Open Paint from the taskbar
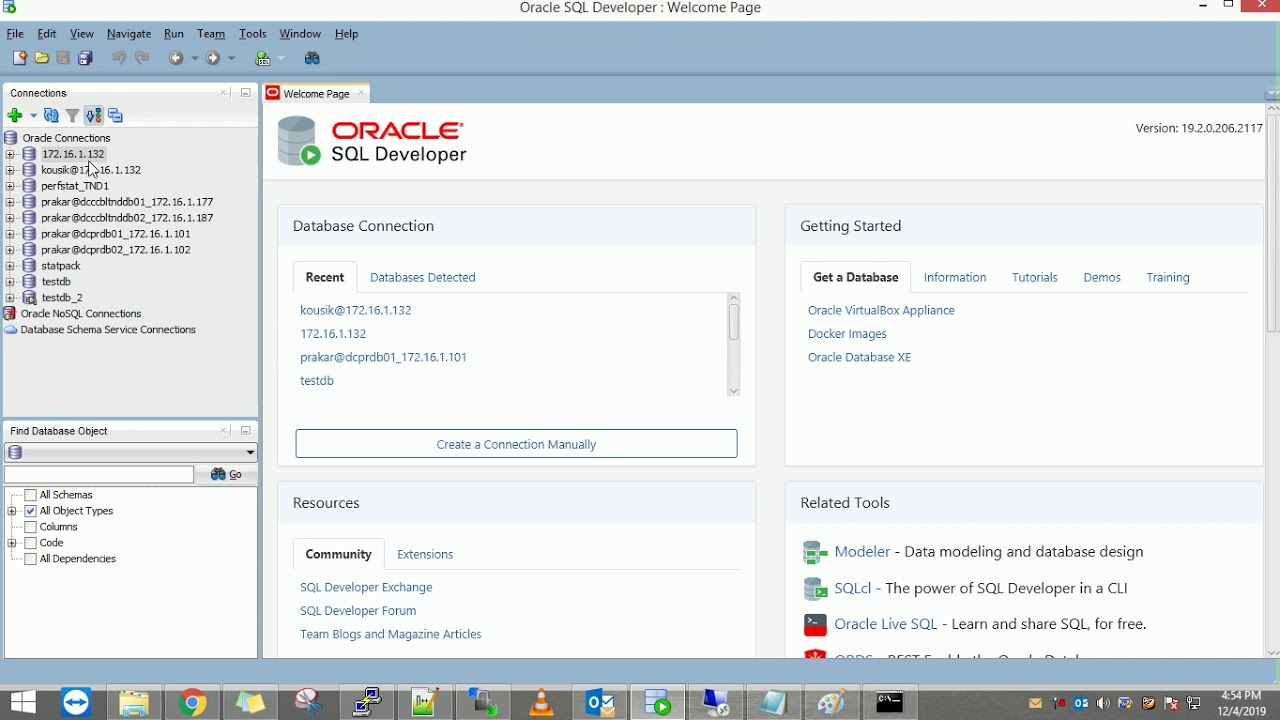 832,703
